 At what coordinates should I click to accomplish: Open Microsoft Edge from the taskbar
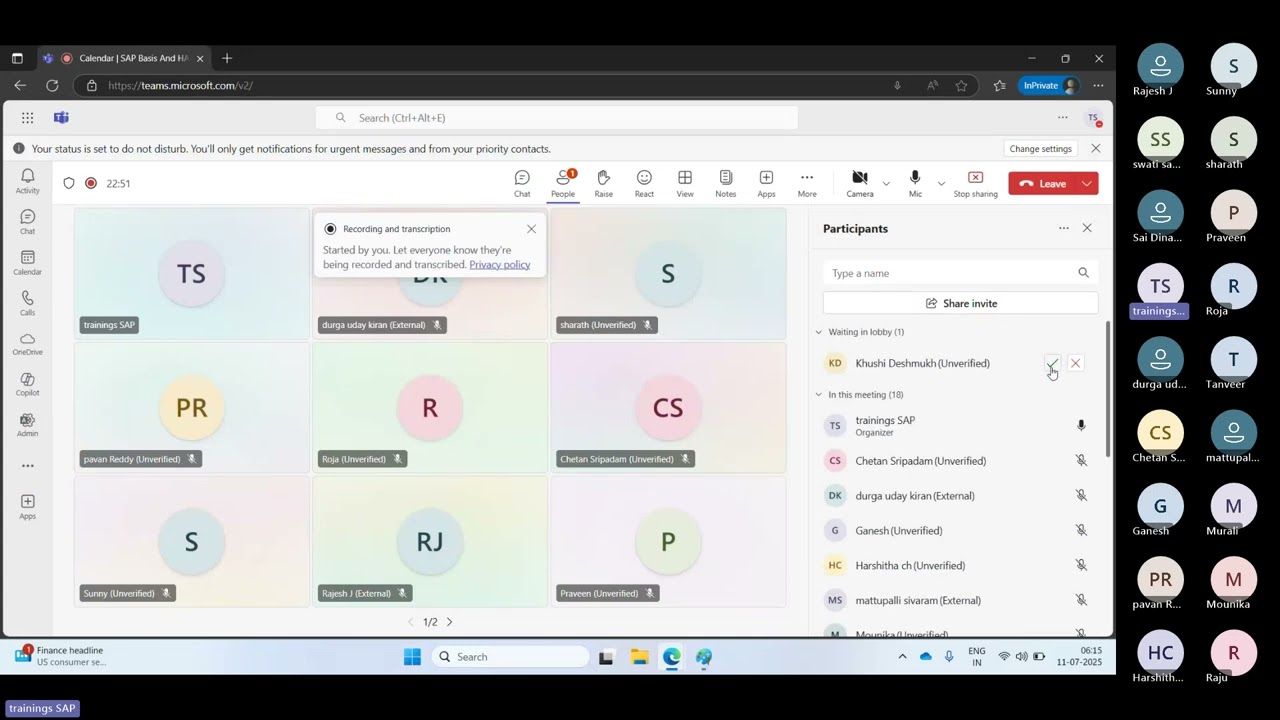click(672, 657)
